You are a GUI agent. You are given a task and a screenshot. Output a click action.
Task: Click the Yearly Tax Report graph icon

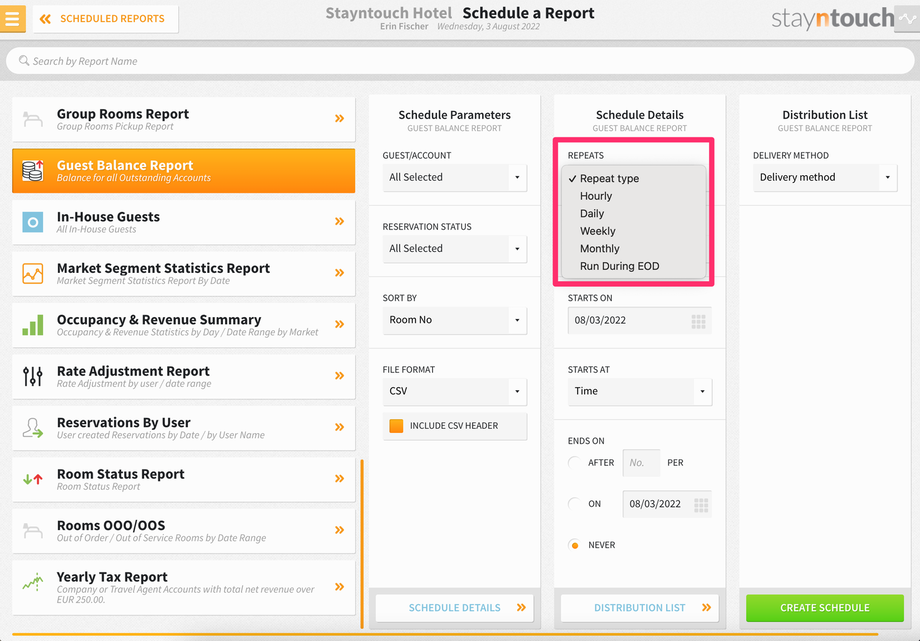[33, 582]
